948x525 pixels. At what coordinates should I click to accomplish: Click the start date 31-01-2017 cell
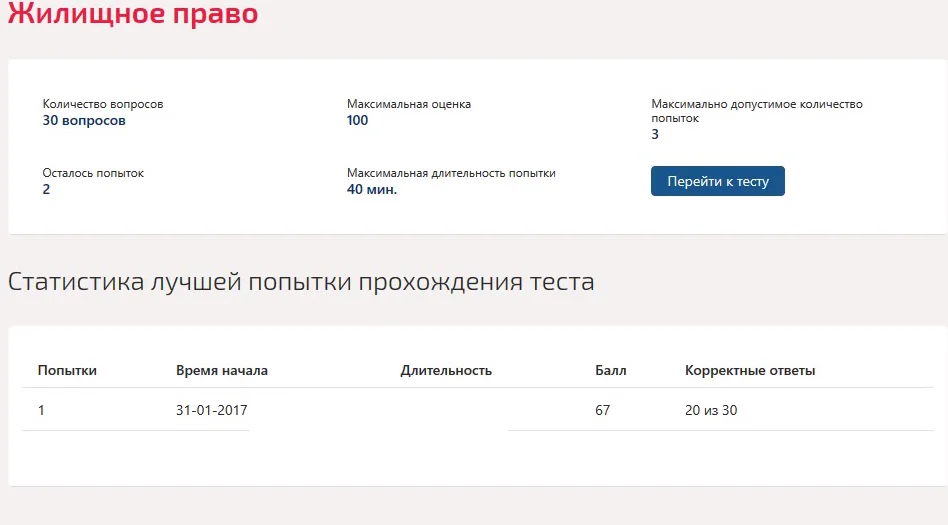click(212, 410)
